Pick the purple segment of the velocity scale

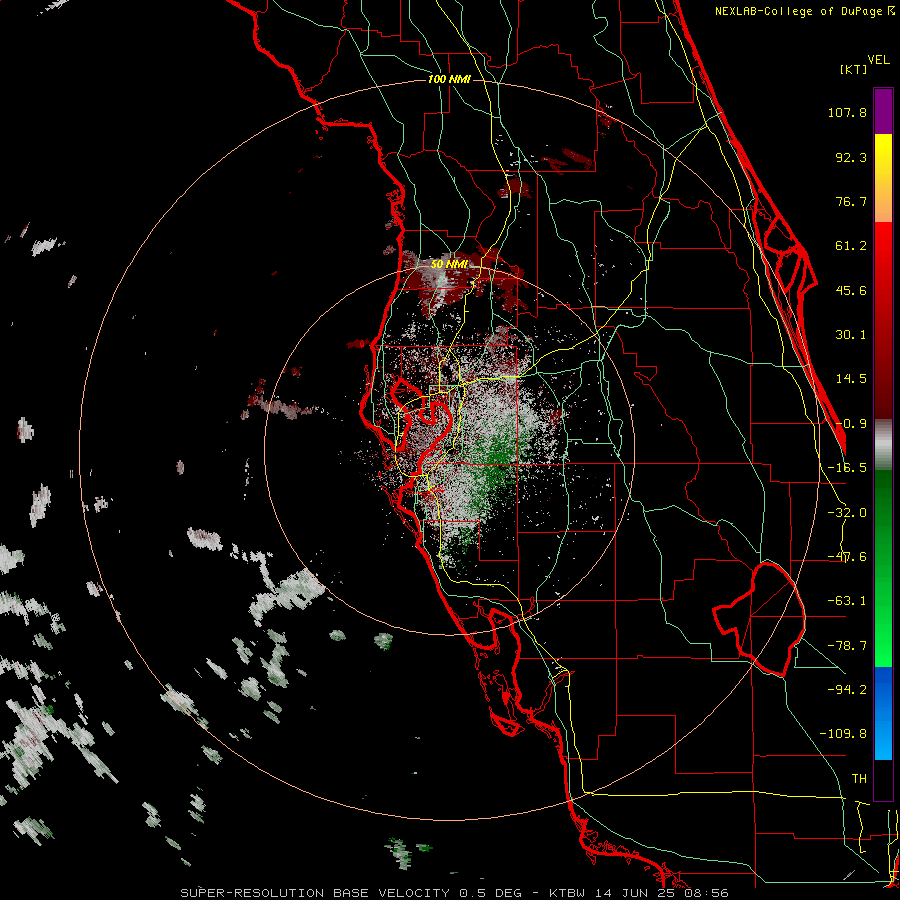click(x=883, y=111)
